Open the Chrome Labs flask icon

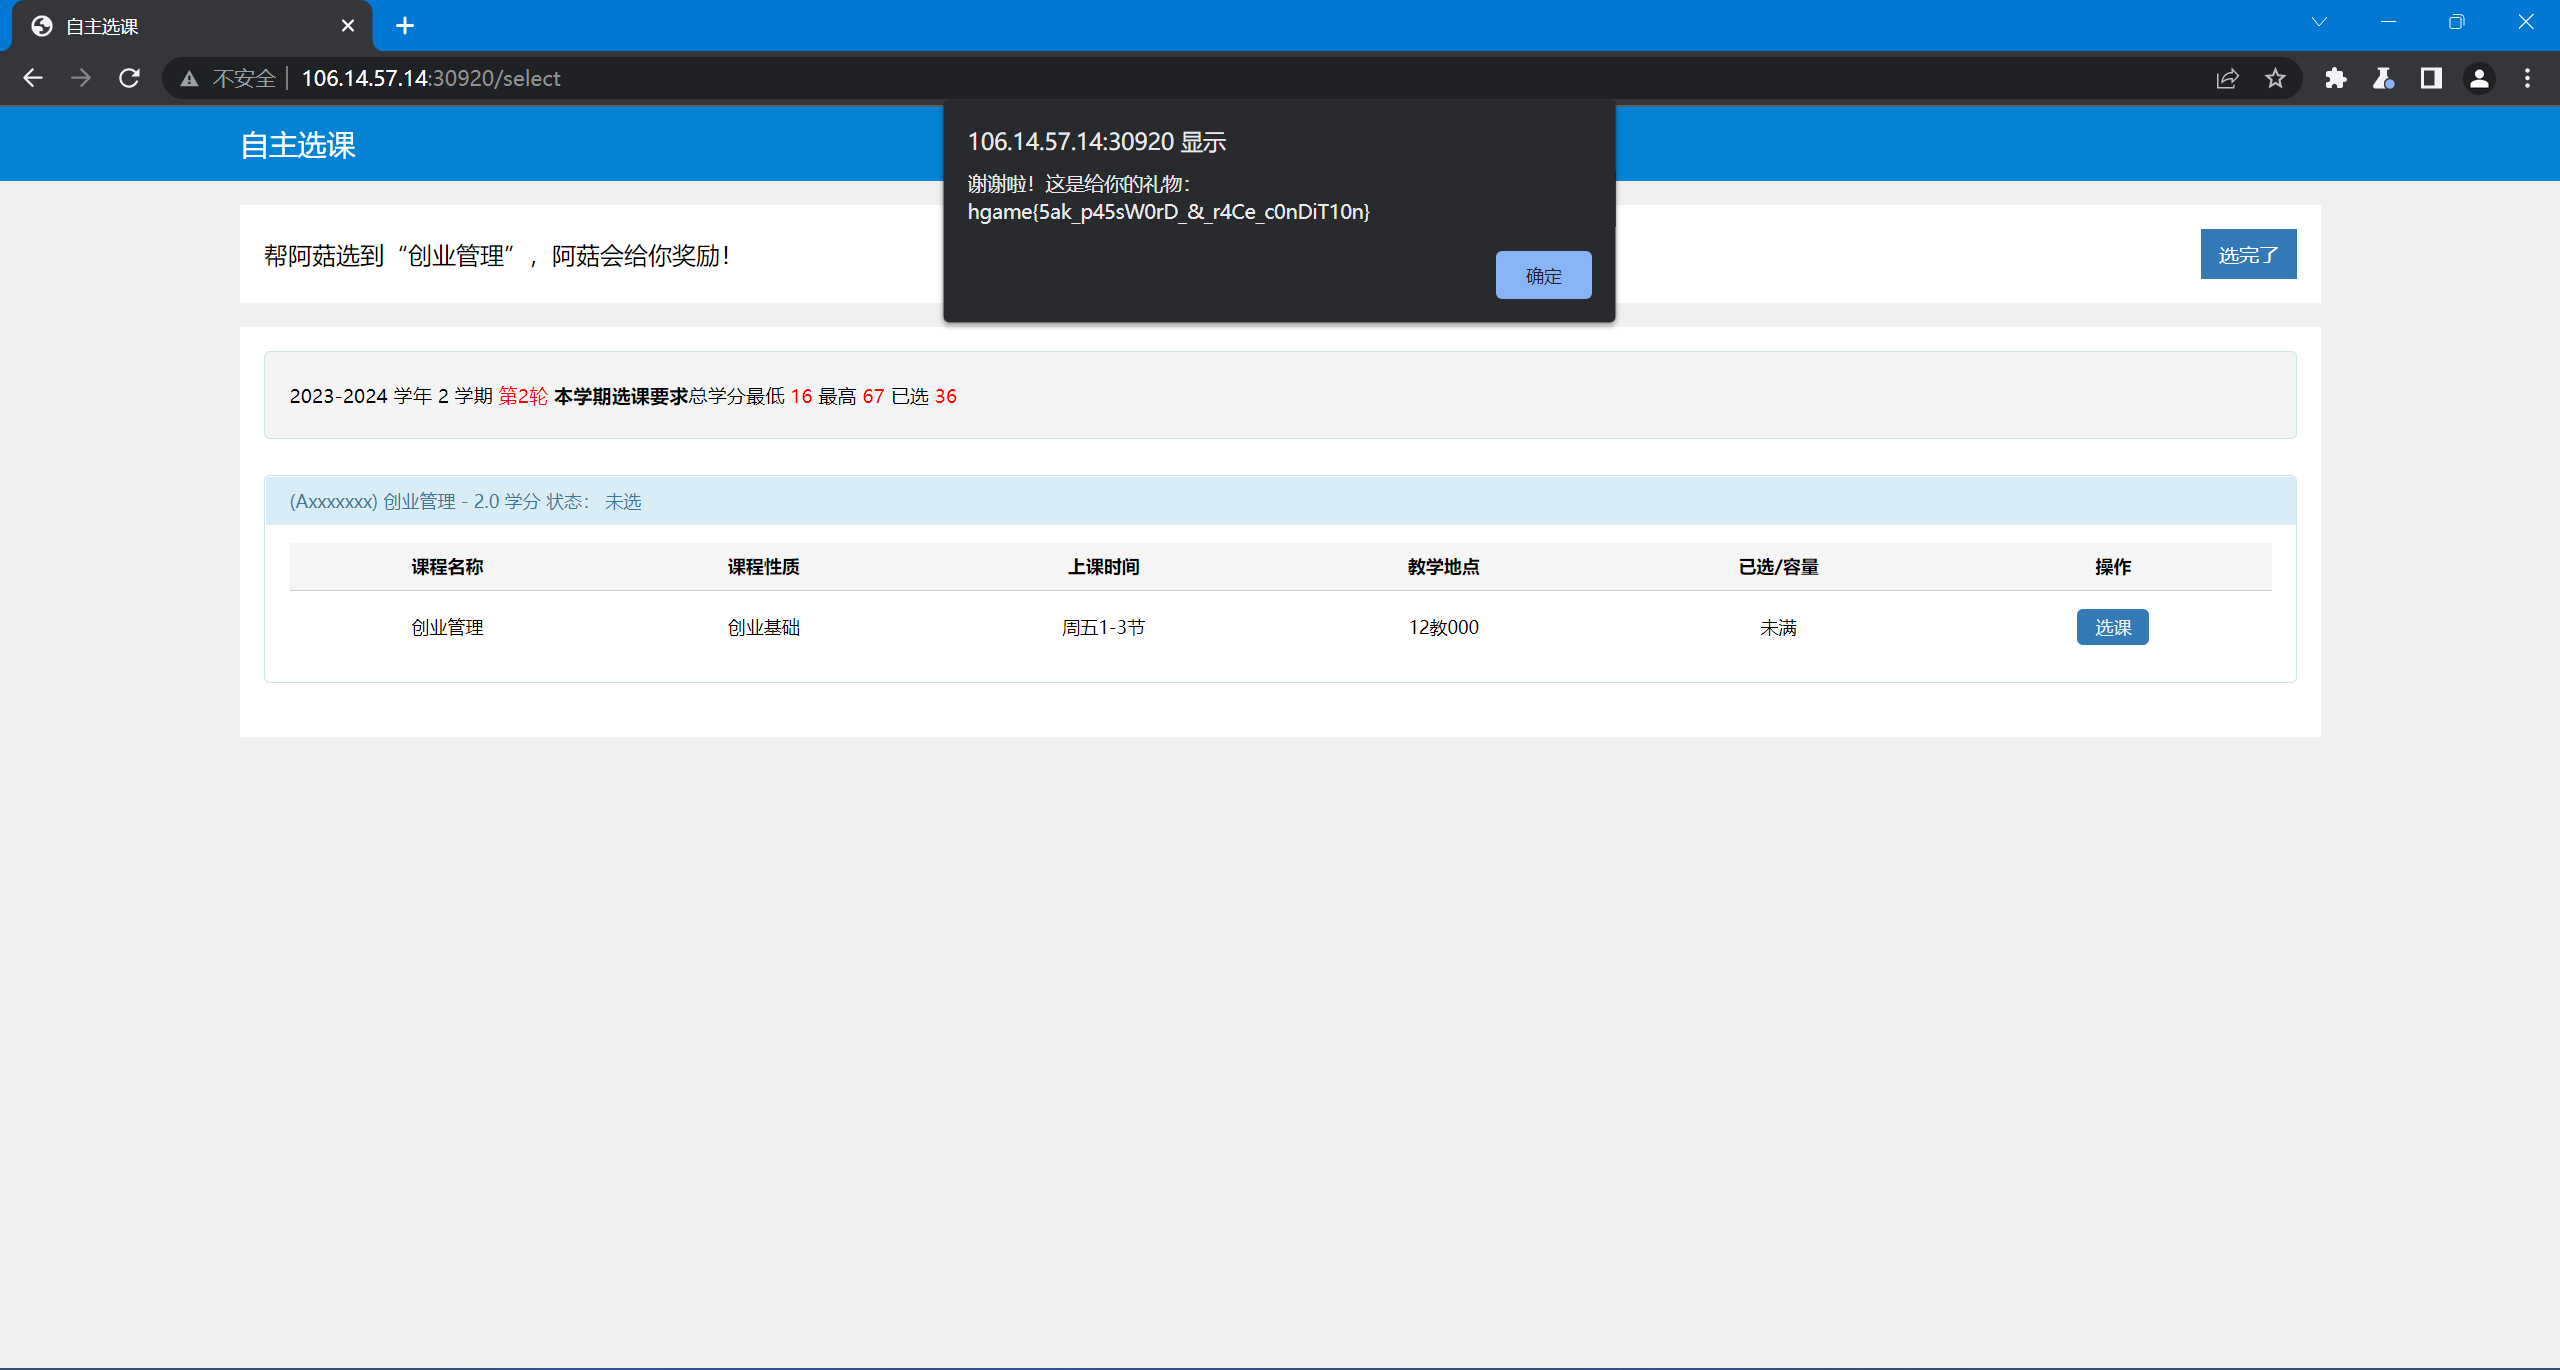pos(2383,78)
